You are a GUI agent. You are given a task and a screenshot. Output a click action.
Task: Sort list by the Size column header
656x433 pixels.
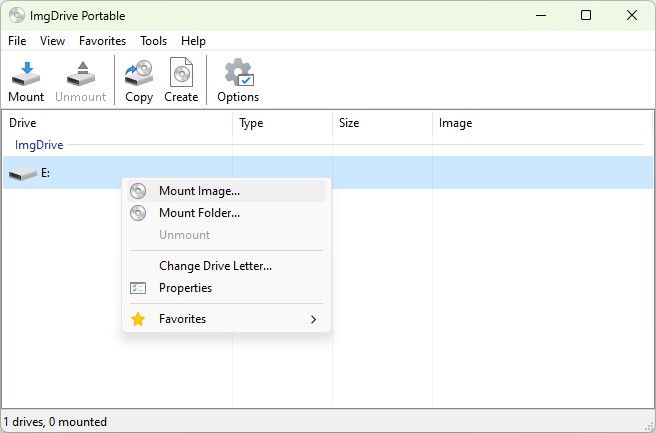click(x=382, y=123)
